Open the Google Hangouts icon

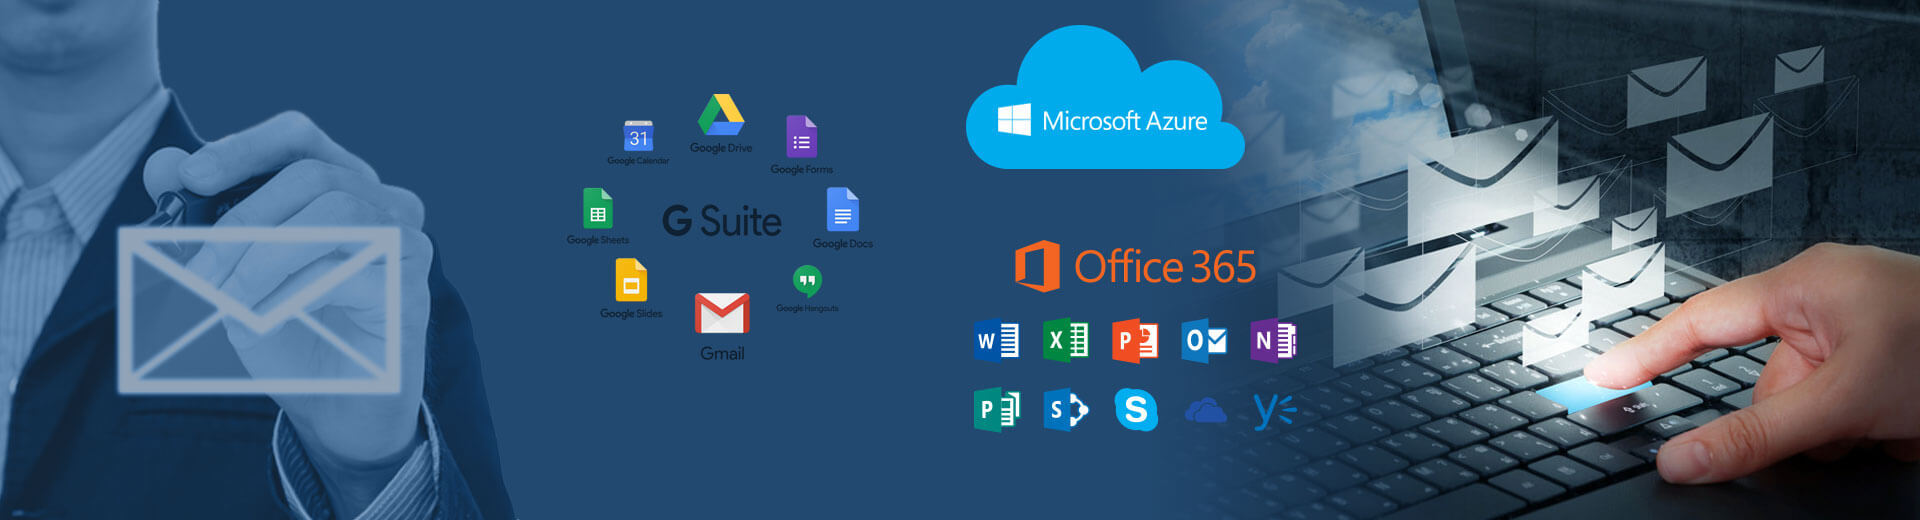pyautogui.click(x=807, y=281)
